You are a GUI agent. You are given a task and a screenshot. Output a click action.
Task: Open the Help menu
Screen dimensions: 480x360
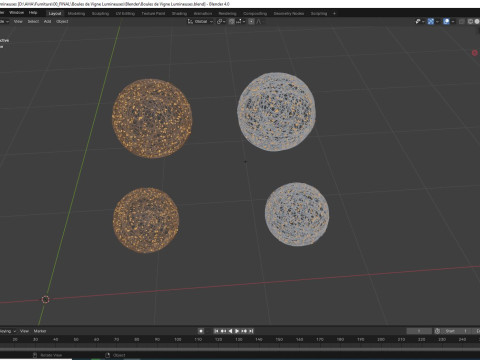(33, 13)
